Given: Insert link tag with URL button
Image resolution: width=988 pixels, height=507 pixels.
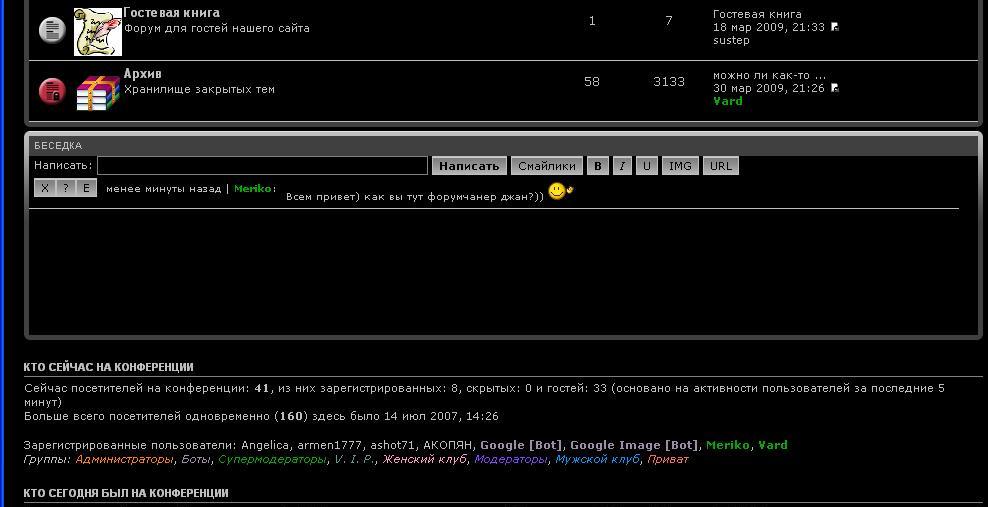Looking at the screenshot, I should pos(720,166).
